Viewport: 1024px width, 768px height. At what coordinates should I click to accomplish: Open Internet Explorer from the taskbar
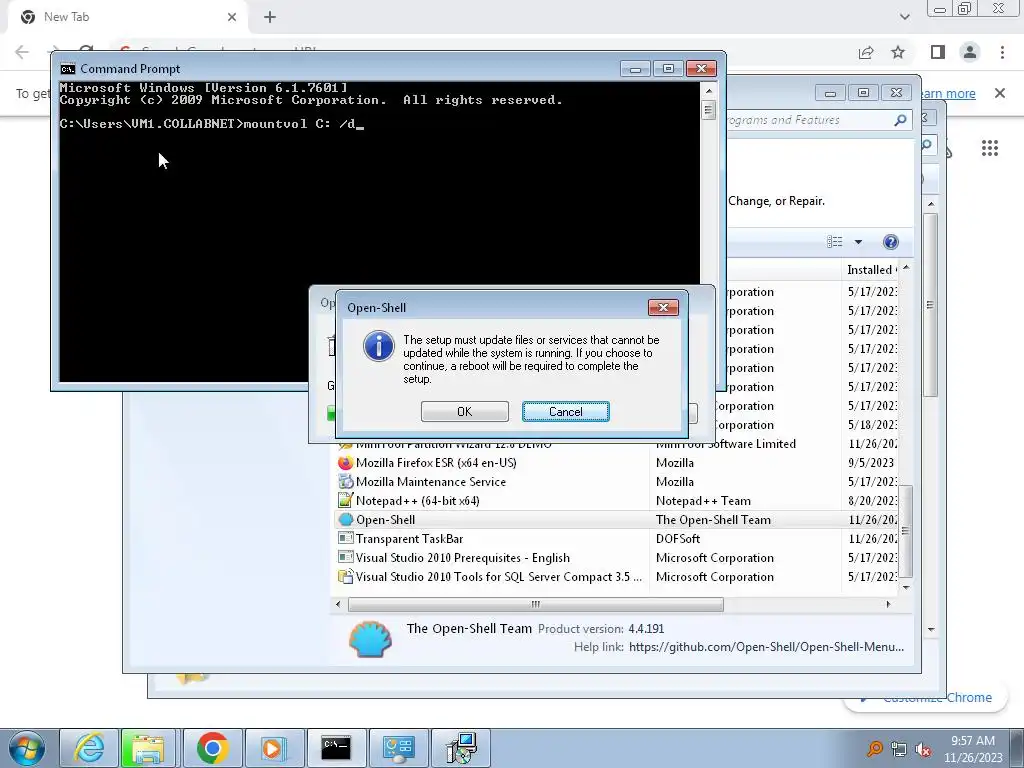pyautogui.click(x=89, y=748)
